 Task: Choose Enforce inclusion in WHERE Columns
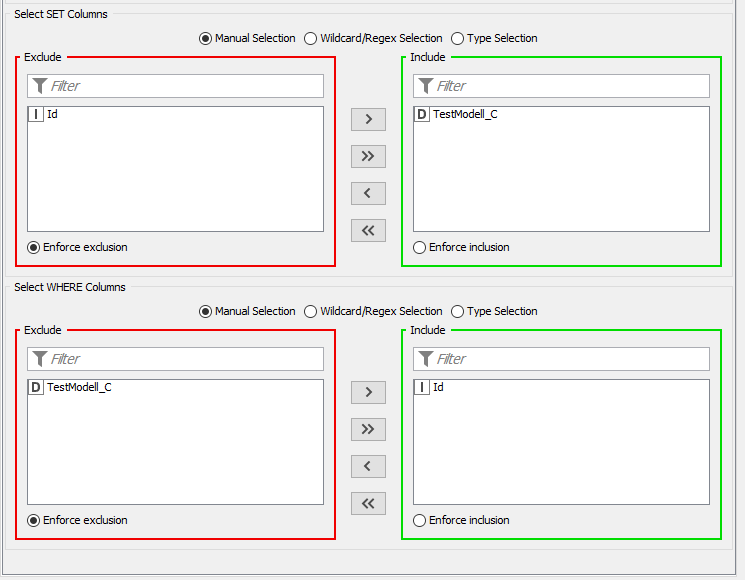[461, 521]
